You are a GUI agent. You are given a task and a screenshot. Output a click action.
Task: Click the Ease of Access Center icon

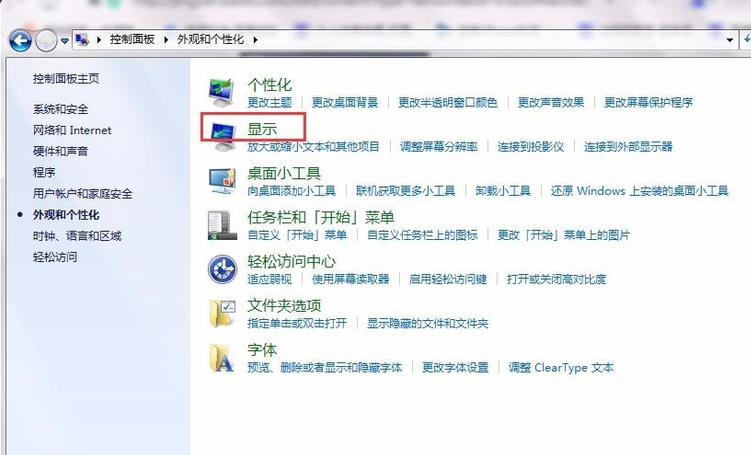pyautogui.click(x=221, y=268)
